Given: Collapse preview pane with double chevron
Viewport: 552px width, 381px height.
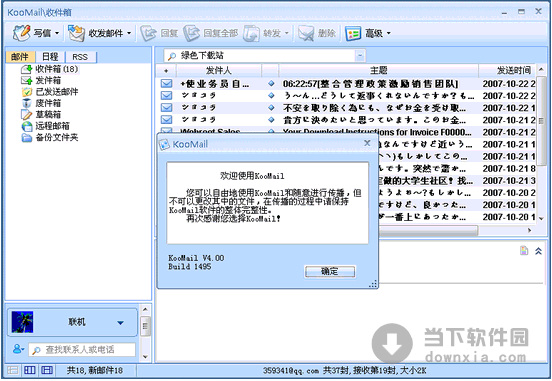Looking at the screenshot, I should 538,251.
